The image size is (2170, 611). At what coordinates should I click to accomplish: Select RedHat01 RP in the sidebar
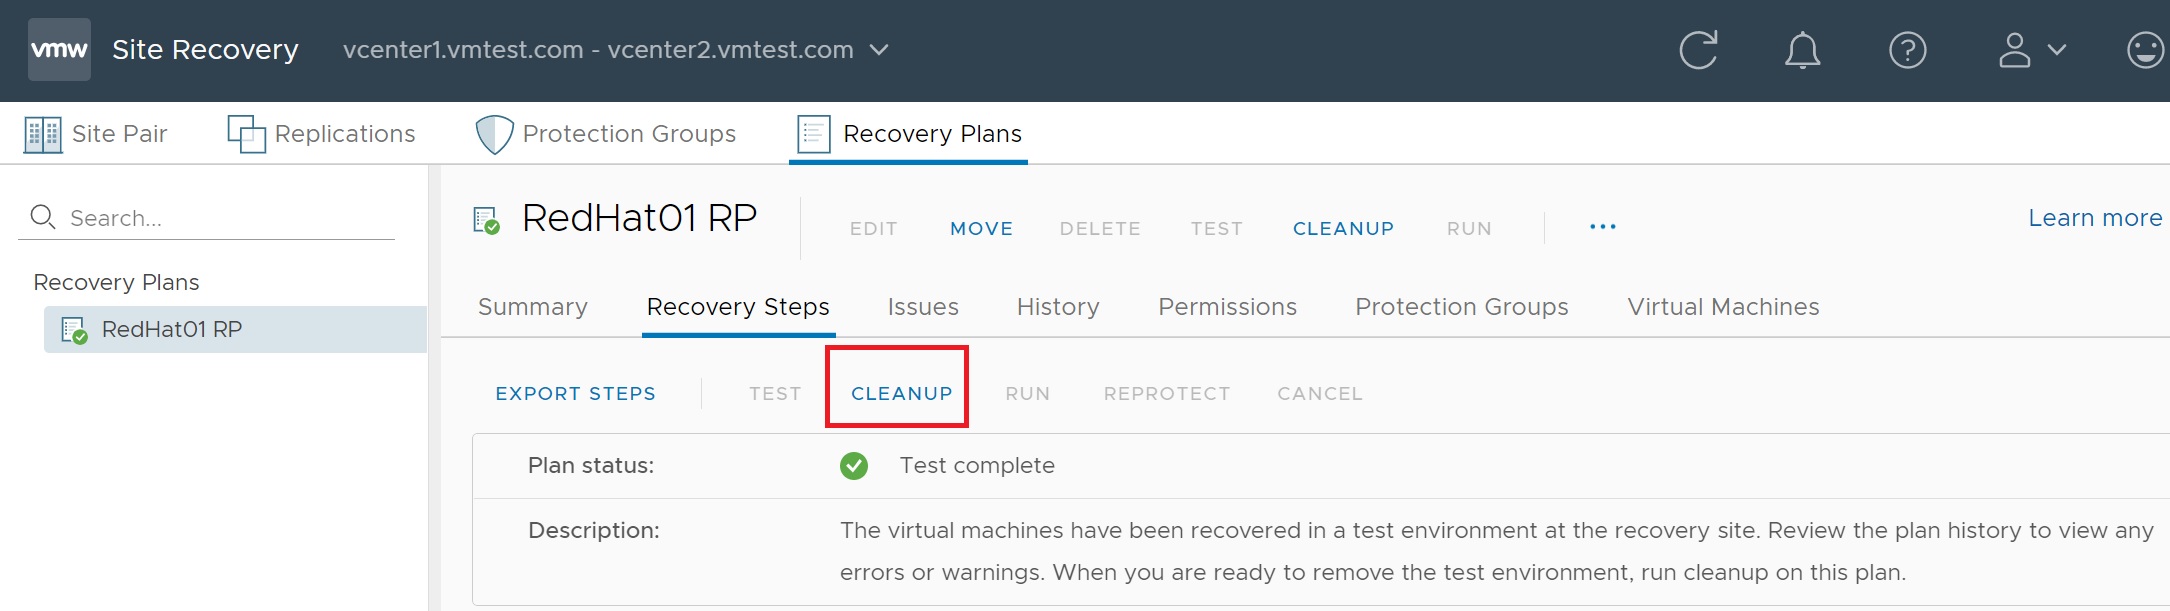tap(172, 329)
